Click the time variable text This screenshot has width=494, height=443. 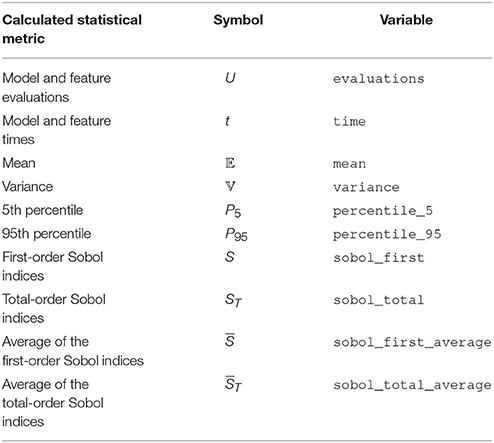coord(349,121)
